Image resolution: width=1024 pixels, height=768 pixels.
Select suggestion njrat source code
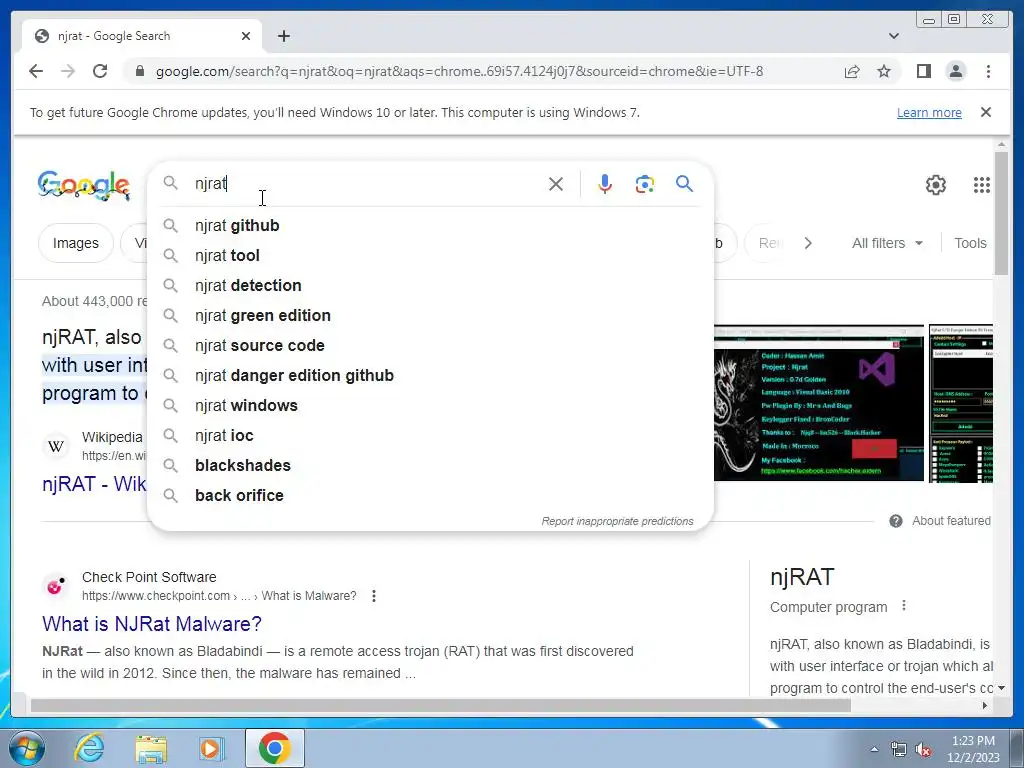431,345
